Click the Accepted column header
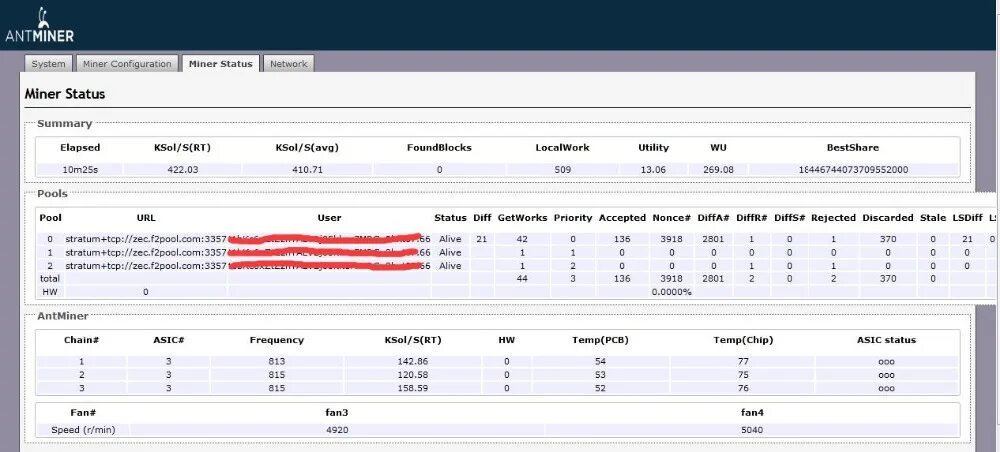This screenshot has width=1000, height=452. (x=622, y=217)
